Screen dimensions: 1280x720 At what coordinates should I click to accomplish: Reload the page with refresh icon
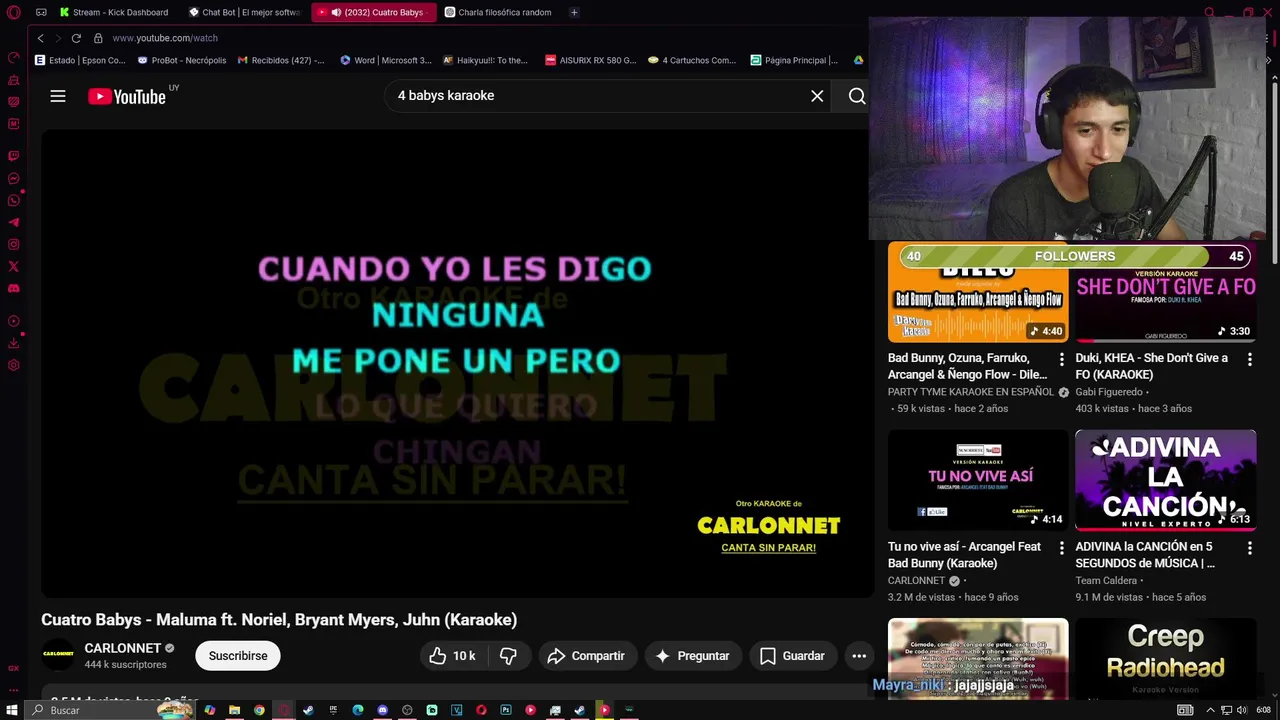(76, 38)
